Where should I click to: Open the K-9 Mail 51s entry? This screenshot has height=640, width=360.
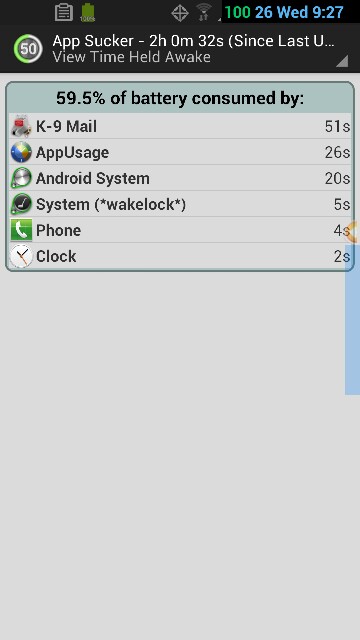180,127
